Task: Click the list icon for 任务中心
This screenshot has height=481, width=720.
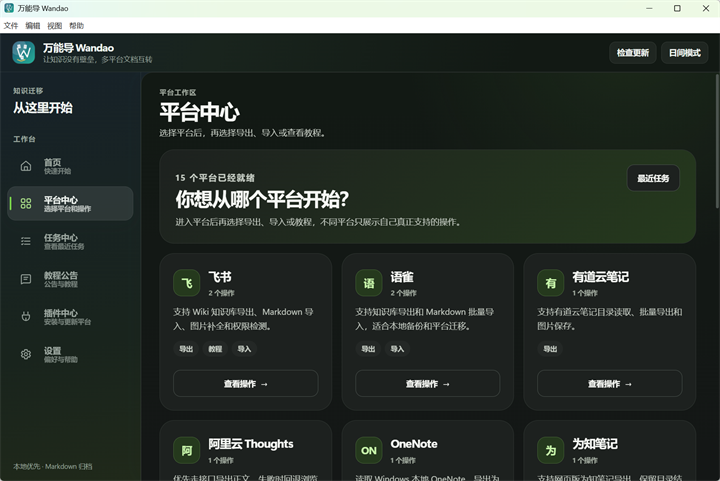Action: click(26, 241)
